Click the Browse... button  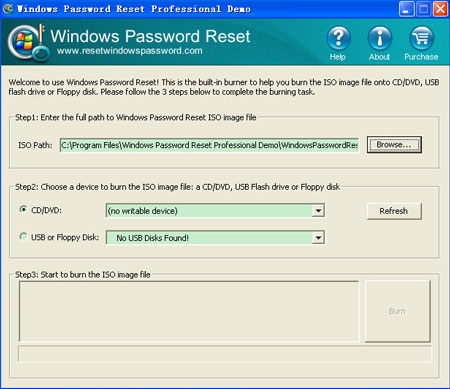(x=394, y=145)
